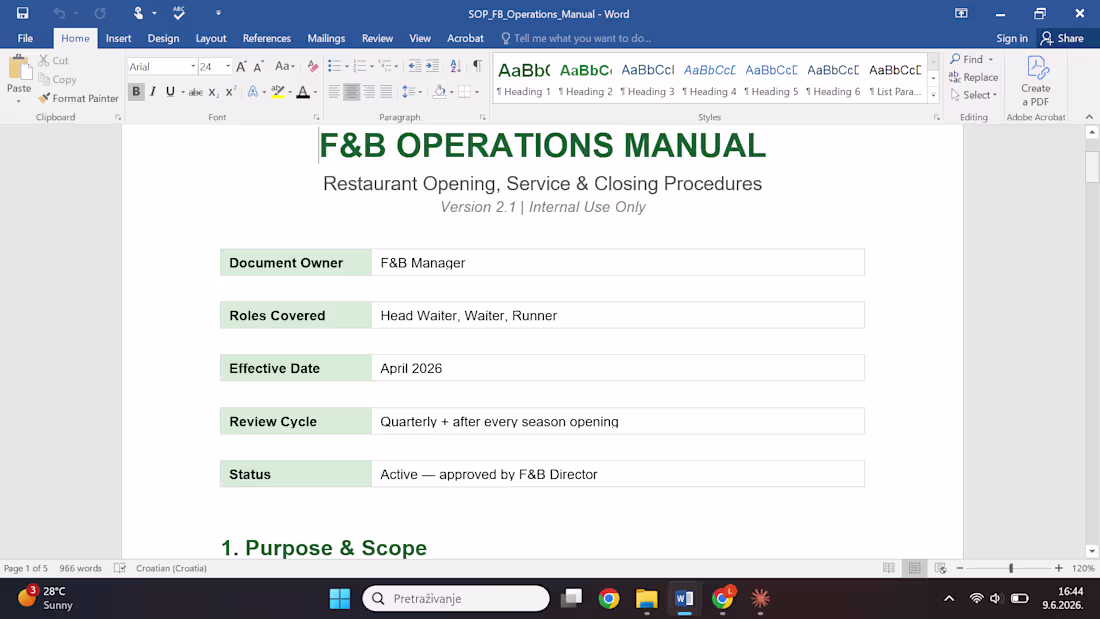Expand the Paste options arrow
This screenshot has height=619, width=1100.
tap(19, 101)
